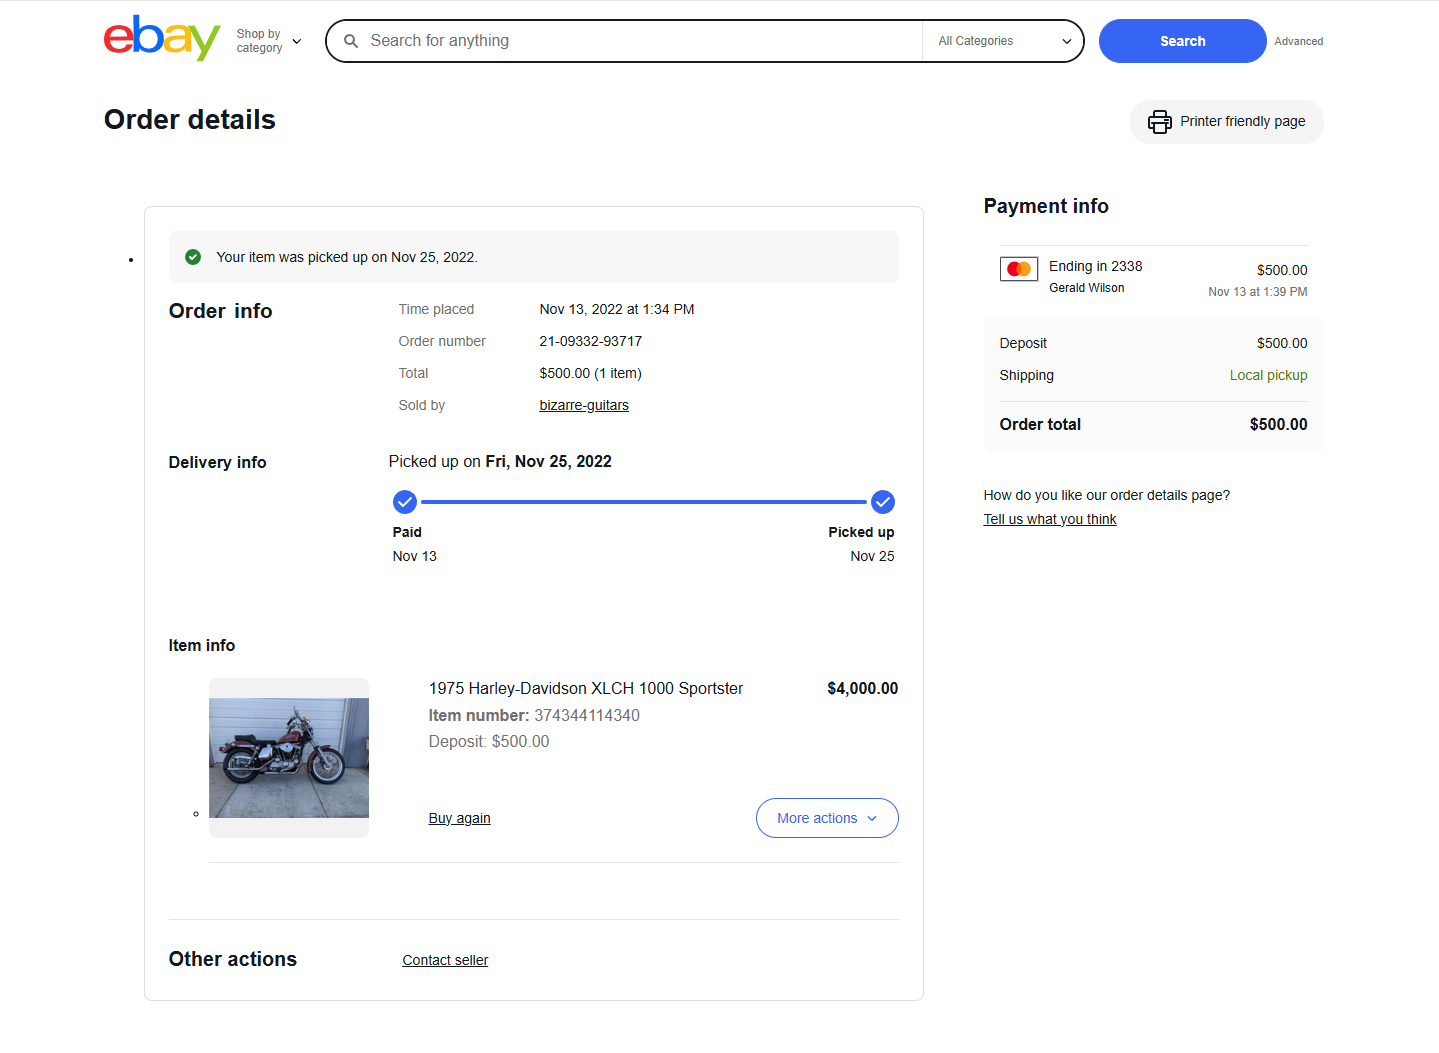
Task: Click the Mastercard payment card icon
Action: click(1018, 269)
